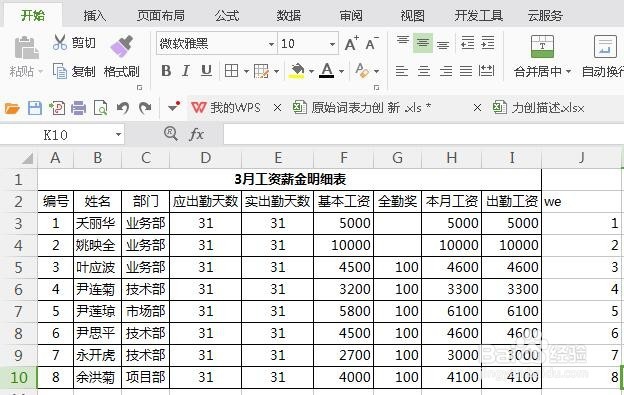624x395 pixels.
Task: Toggle middle vertical alignment
Action: point(423,43)
